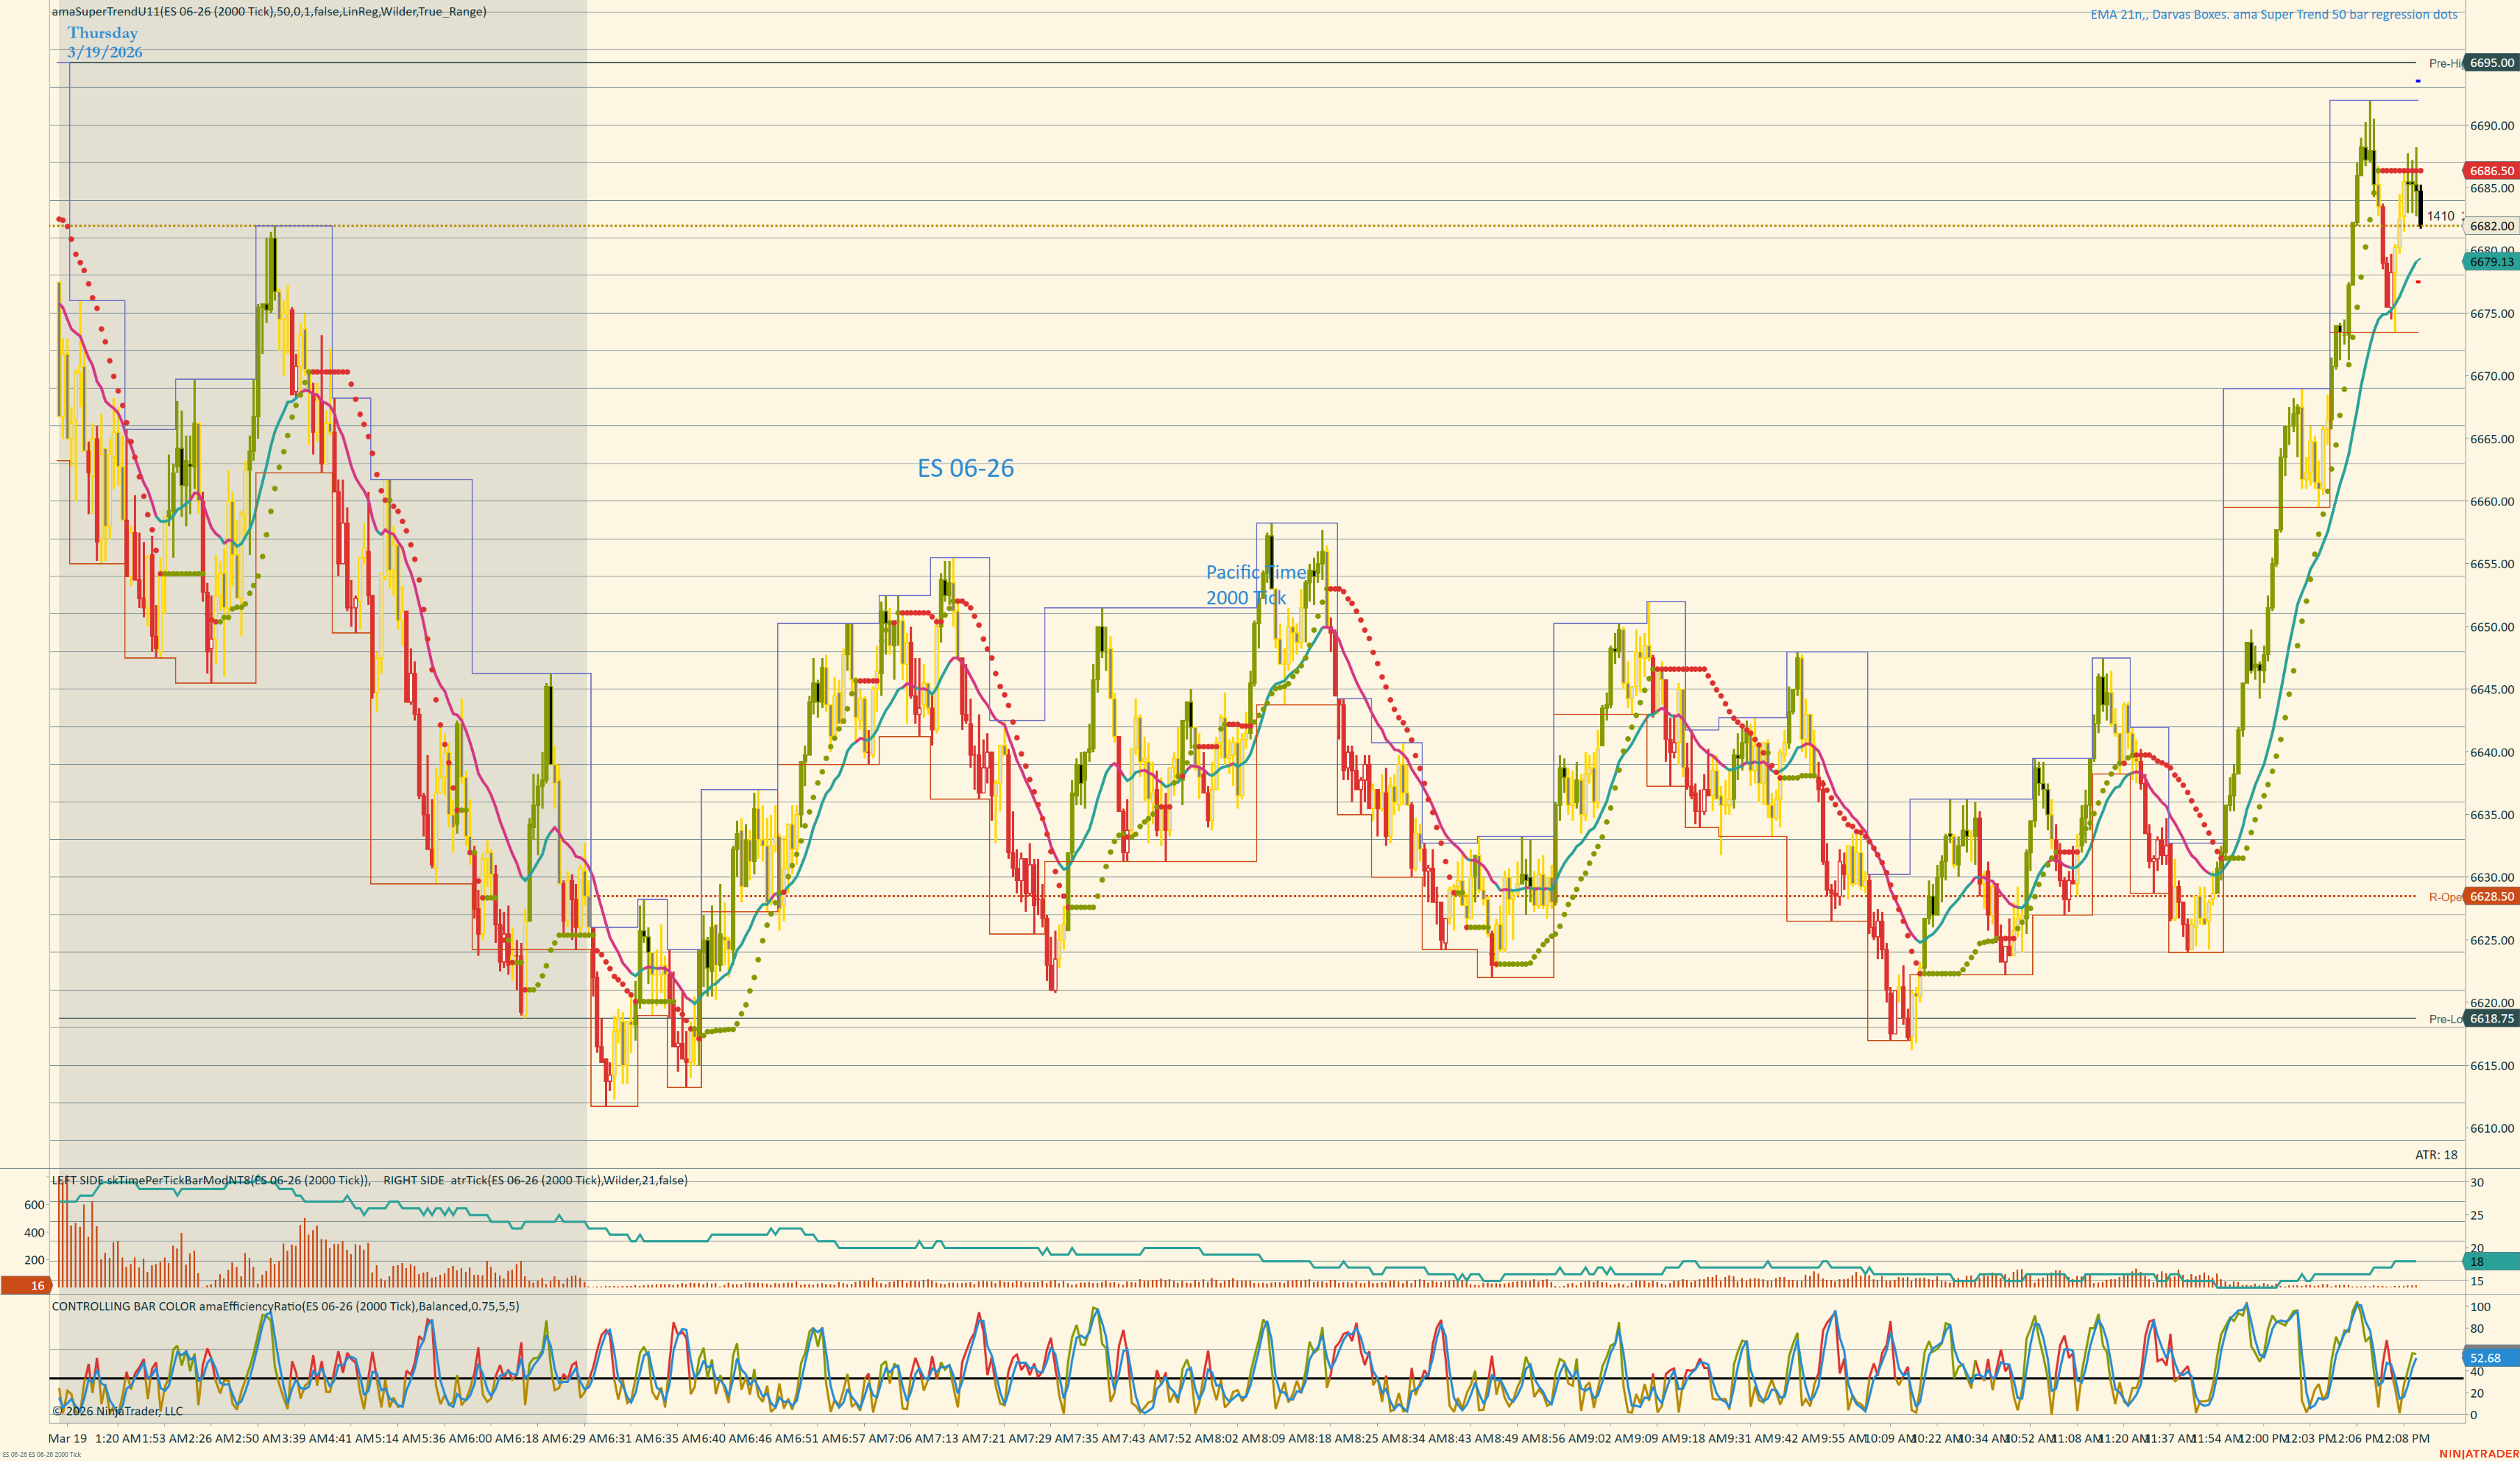This screenshot has height=1461, width=2520.
Task: Click the 6618.75 Pre-Low price marker
Action: coord(2491,1019)
